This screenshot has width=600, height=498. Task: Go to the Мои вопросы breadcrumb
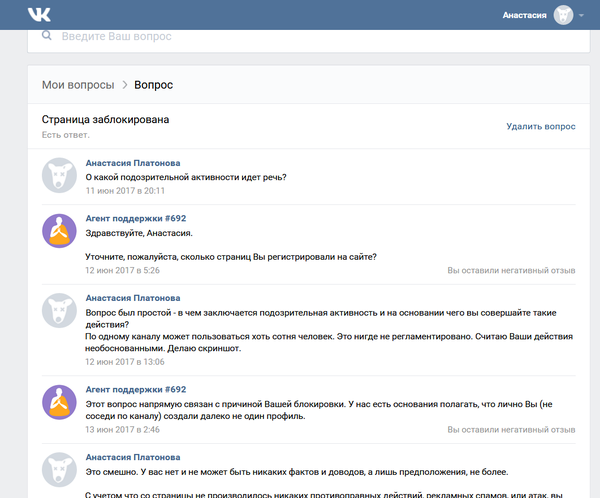(x=78, y=85)
